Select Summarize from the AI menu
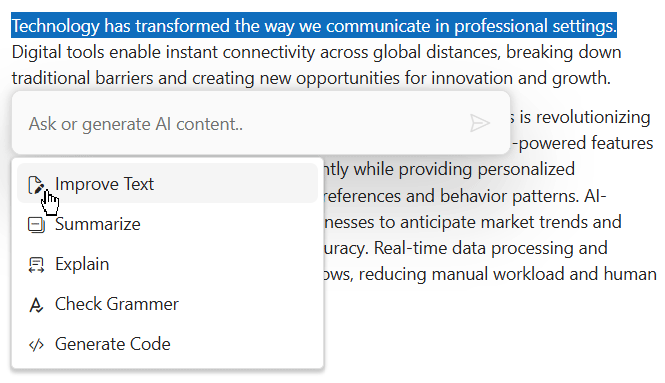Viewport: 665px width, 383px height. 167,224
